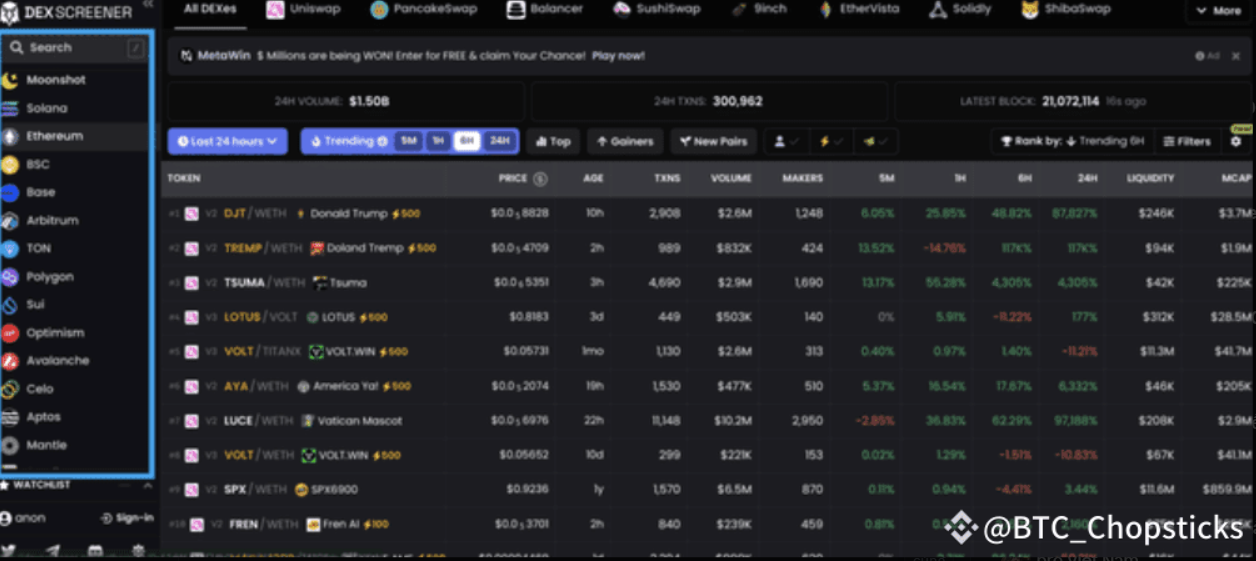Viewport: 1256px width, 561px height.
Task: Set trending period to 1H
Action: pyautogui.click(x=438, y=141)
